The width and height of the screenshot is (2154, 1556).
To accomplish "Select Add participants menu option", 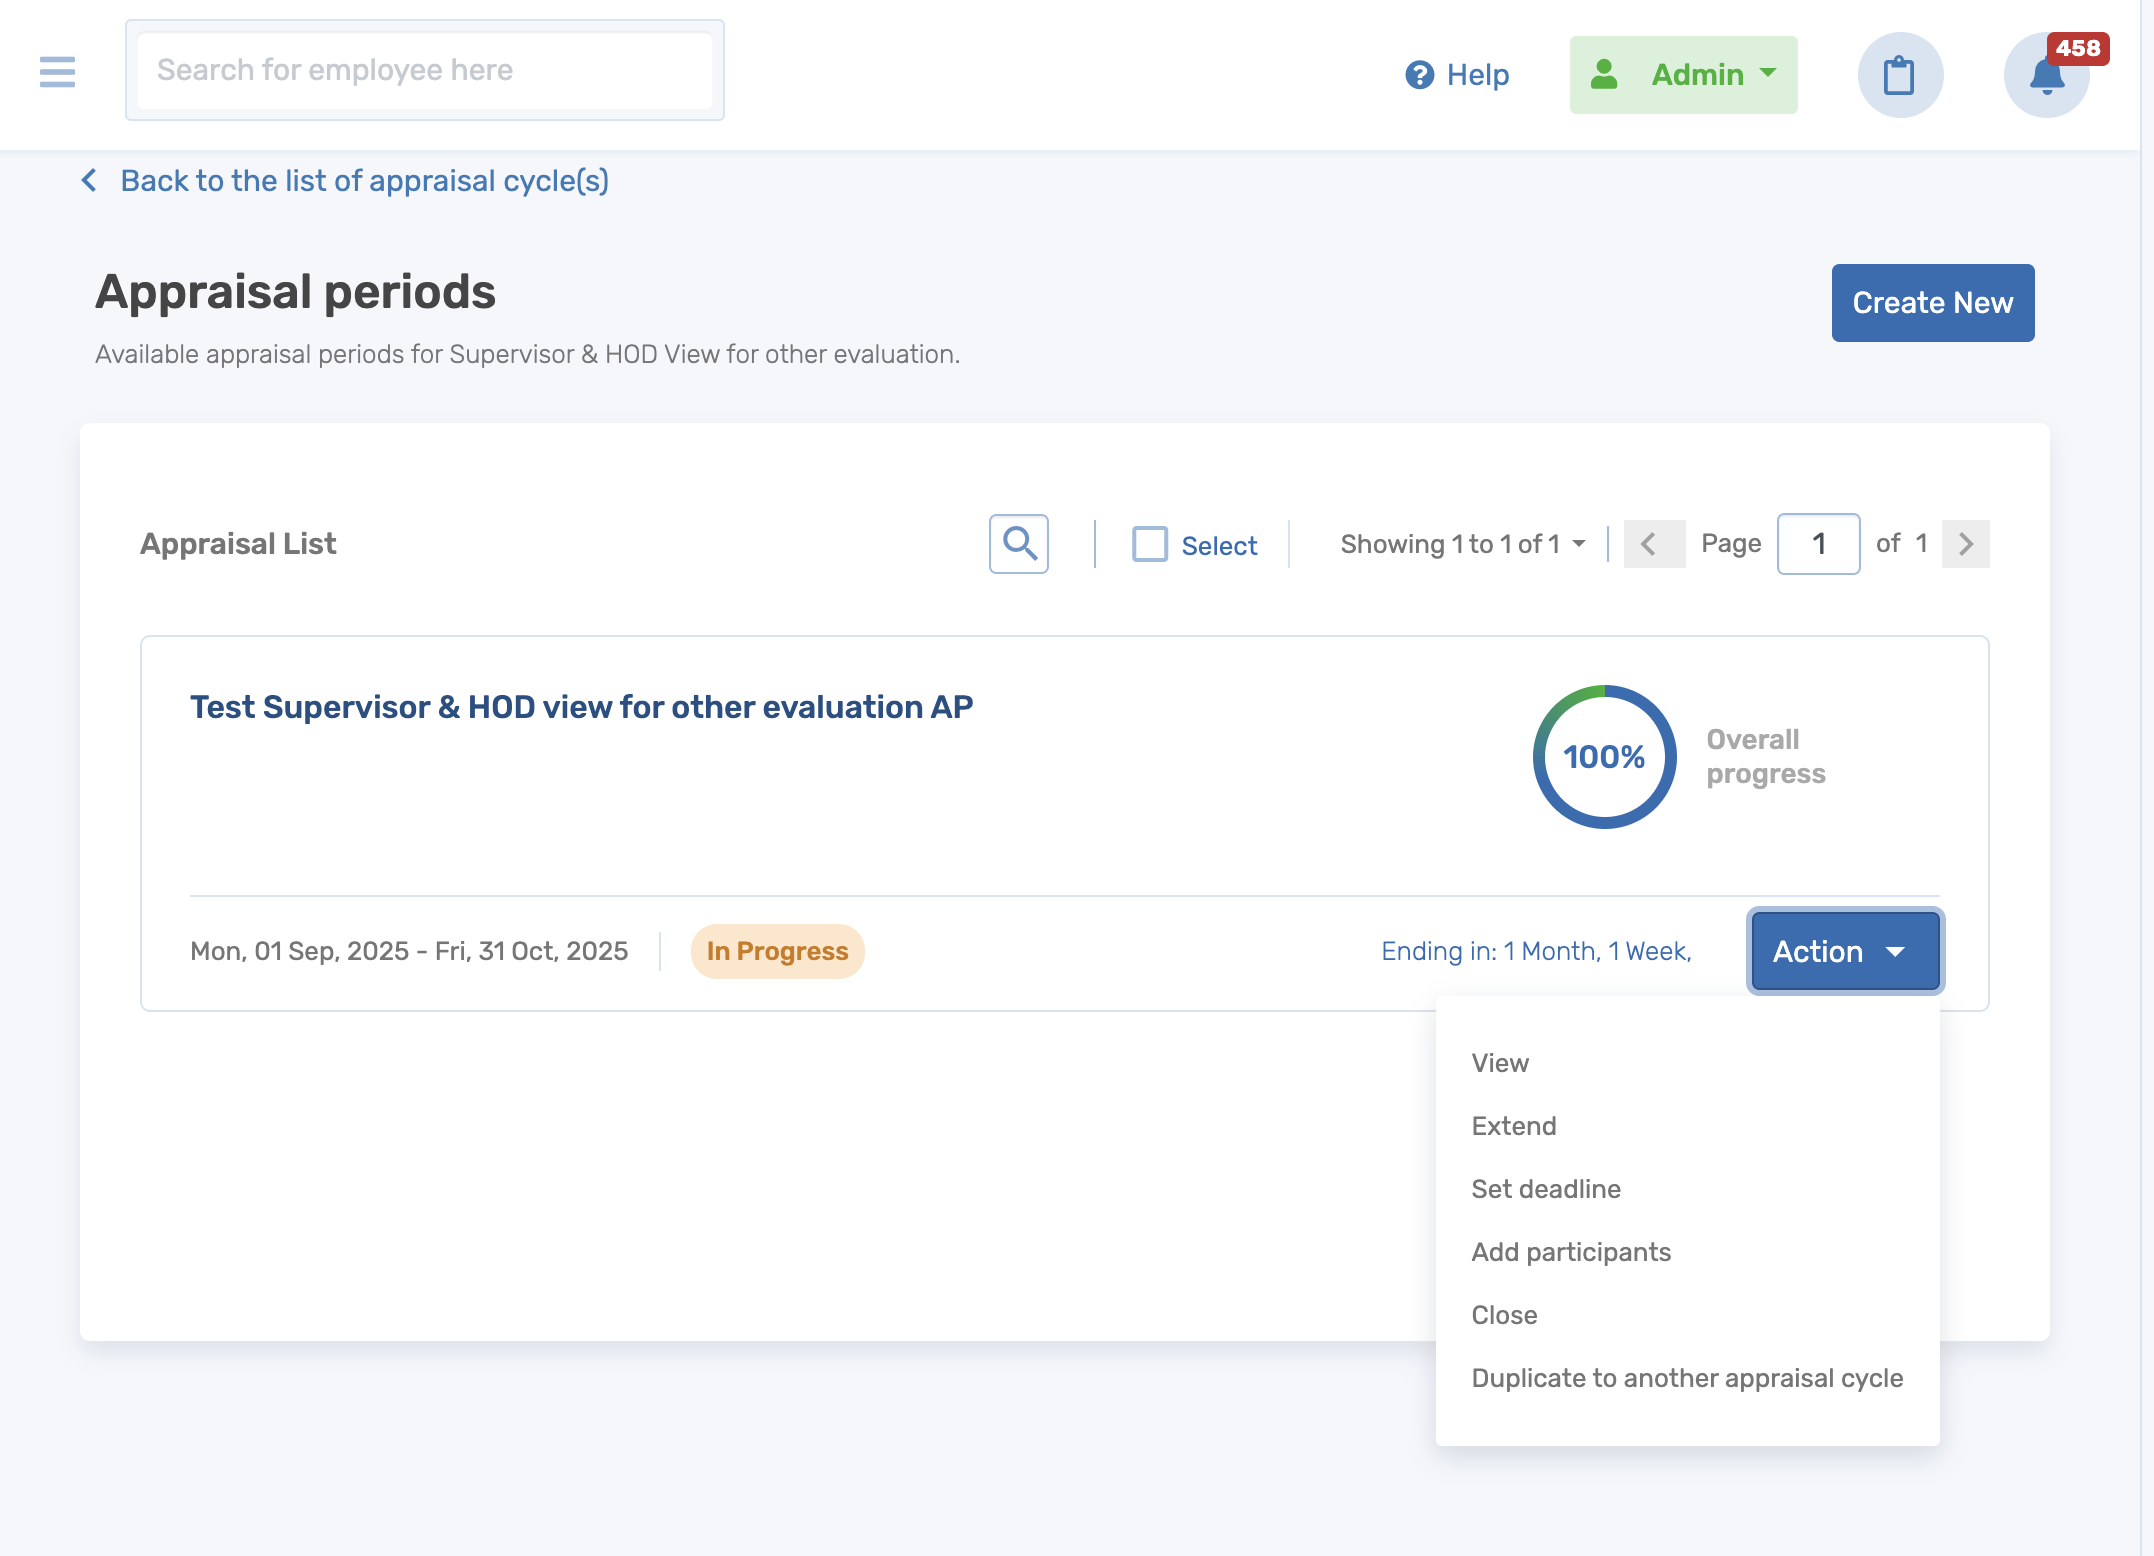I will [x=1570, y=1252].
